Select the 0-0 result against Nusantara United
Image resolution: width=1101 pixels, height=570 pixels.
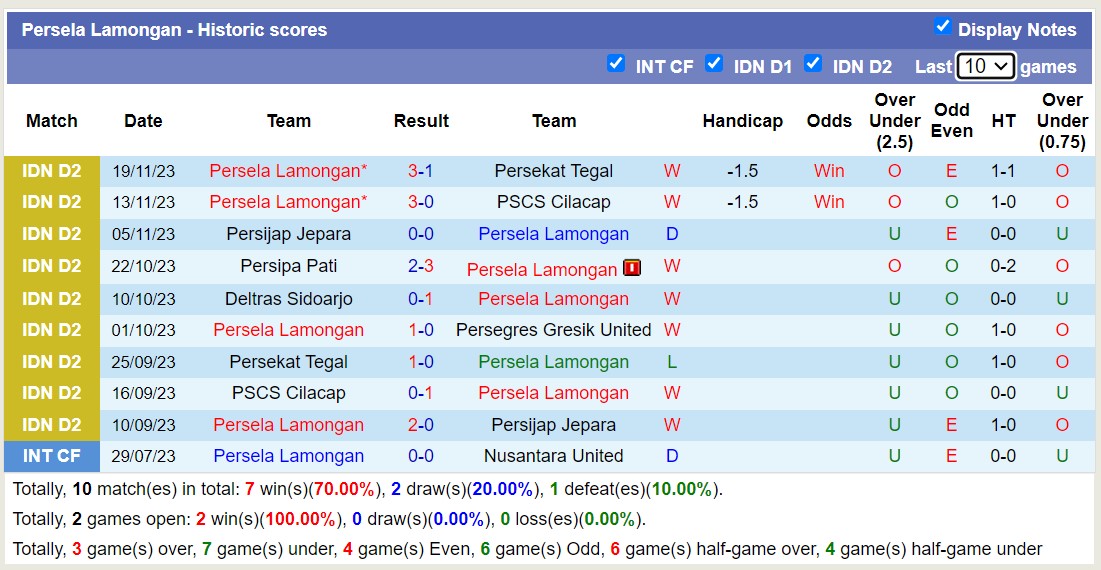coord(421,456)
